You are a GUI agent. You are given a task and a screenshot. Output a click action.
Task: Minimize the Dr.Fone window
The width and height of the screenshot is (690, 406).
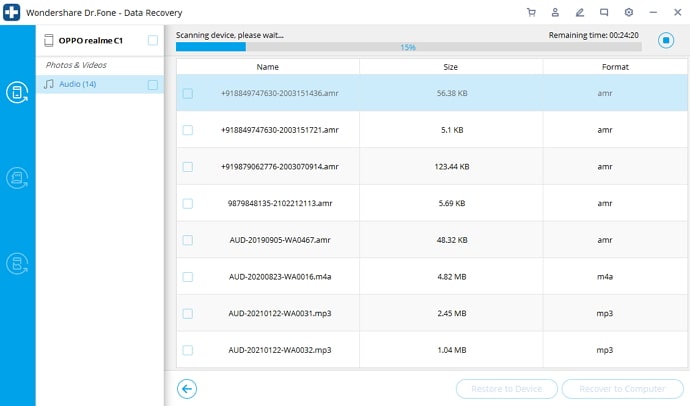(x=653, y=12)
